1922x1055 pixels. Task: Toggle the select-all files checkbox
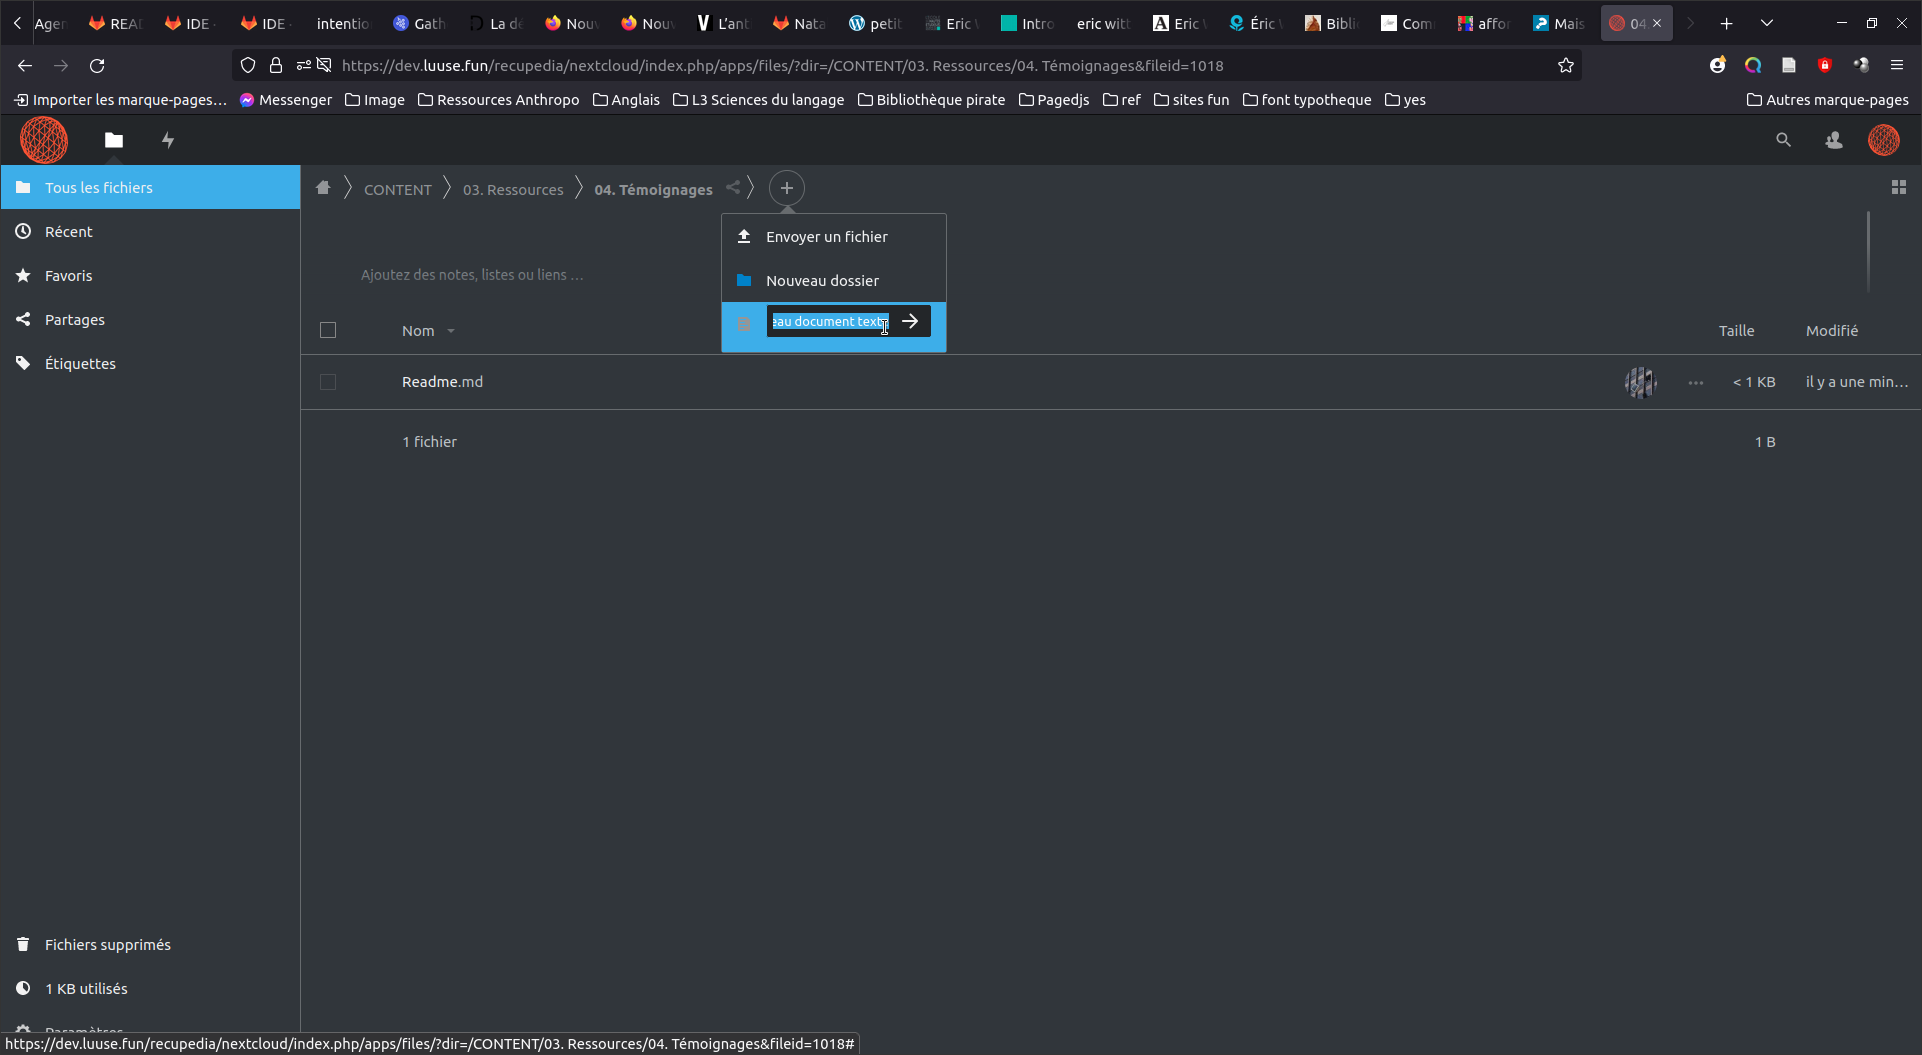[328, 331]
